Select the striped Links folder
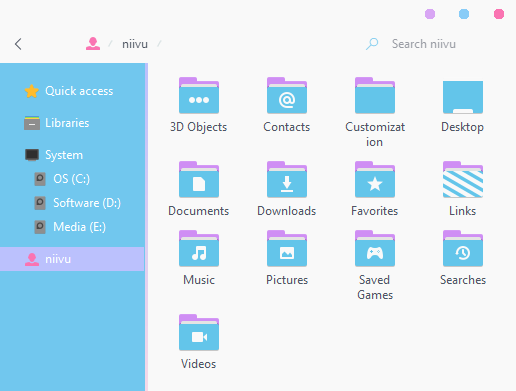 [x=463, y=180]
